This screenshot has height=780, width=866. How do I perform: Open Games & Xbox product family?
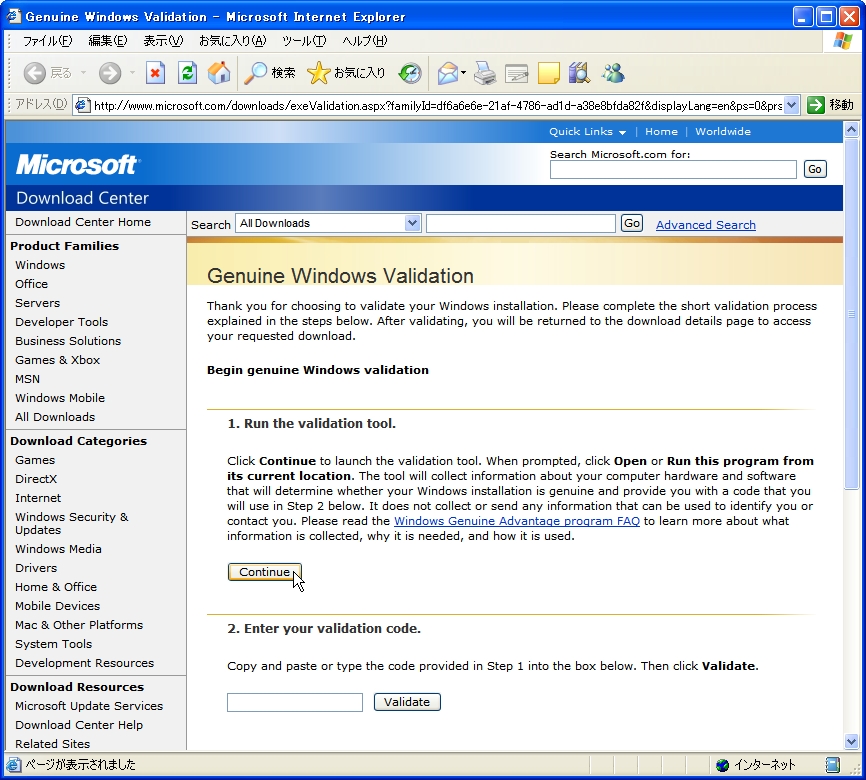click(57, 360)
